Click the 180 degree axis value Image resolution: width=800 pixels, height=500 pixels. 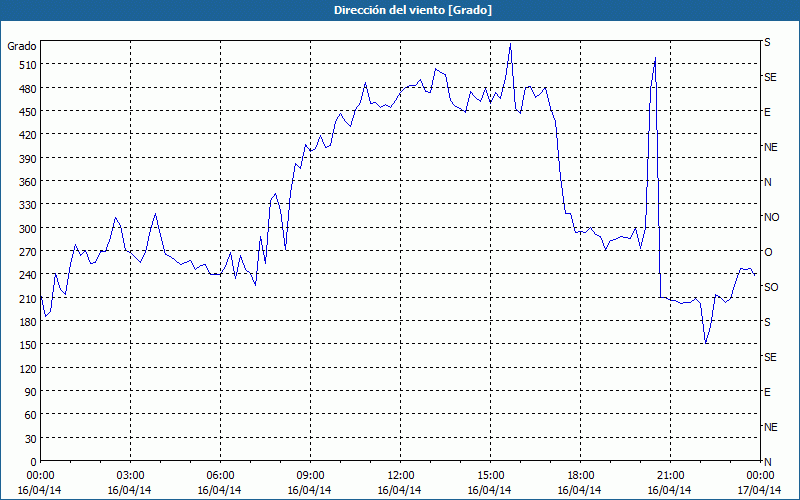coord(28,322)
